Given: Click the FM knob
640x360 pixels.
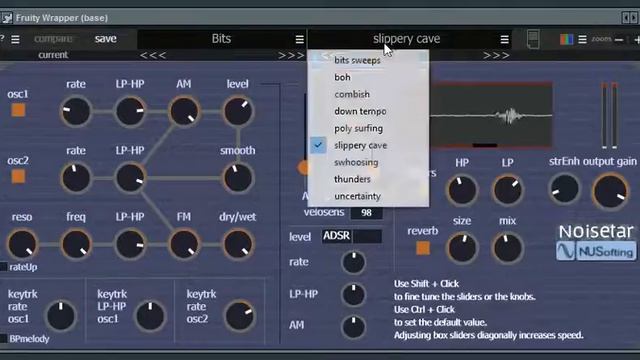Looking at the screenshot, I should tap(184, 244).
